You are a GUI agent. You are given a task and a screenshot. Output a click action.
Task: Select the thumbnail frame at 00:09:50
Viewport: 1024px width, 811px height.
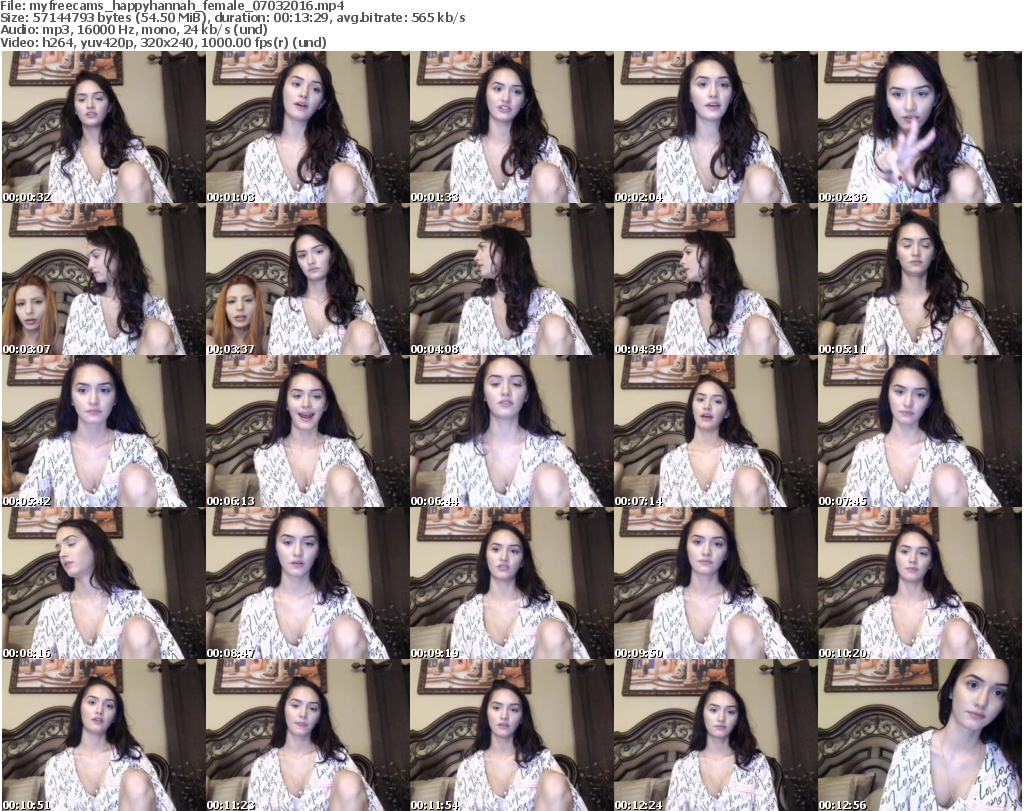tap(715, 583)
